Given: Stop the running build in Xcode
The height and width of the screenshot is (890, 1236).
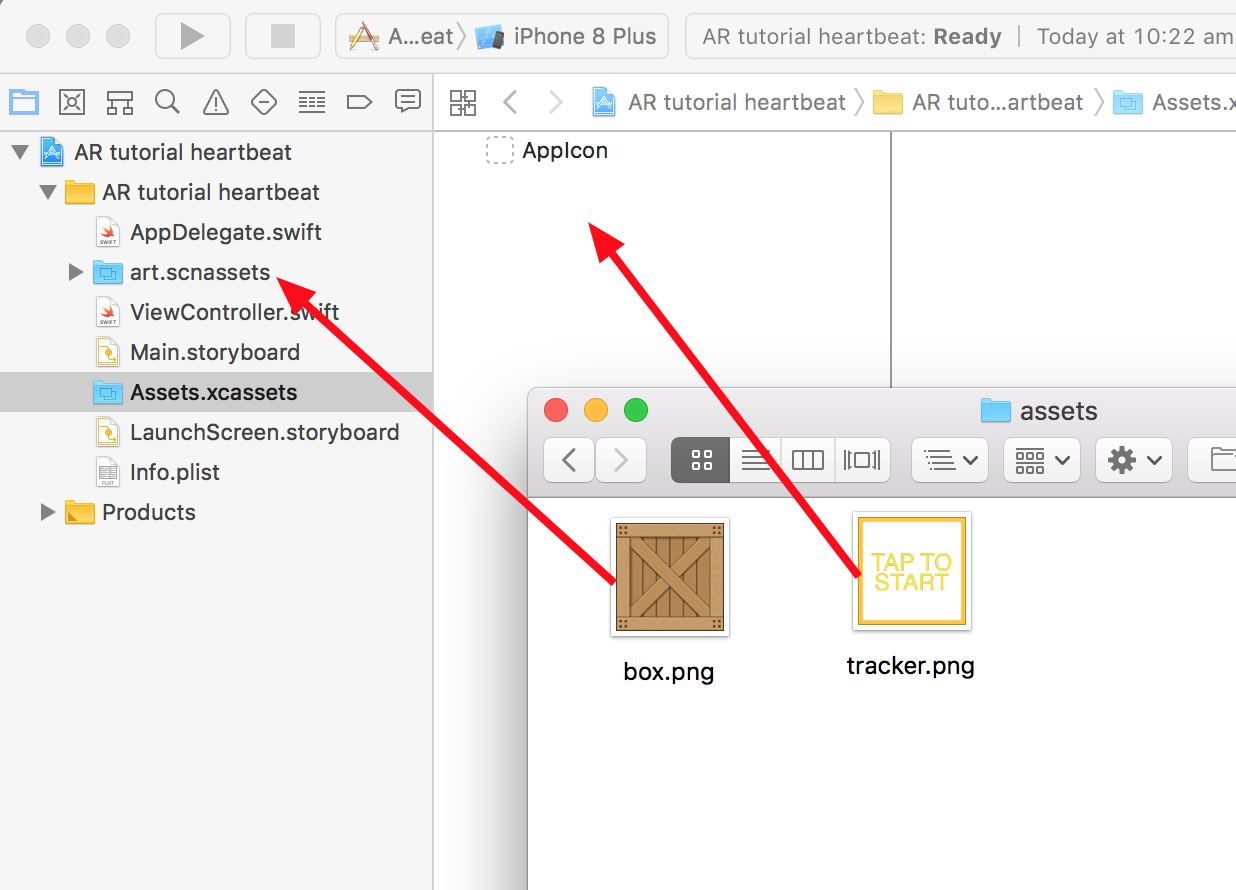Looking at the screenshot, I should [283, 36].
